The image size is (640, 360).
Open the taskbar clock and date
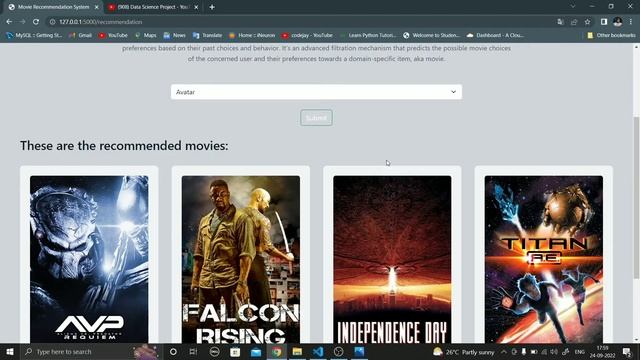[x=602, y=351]
